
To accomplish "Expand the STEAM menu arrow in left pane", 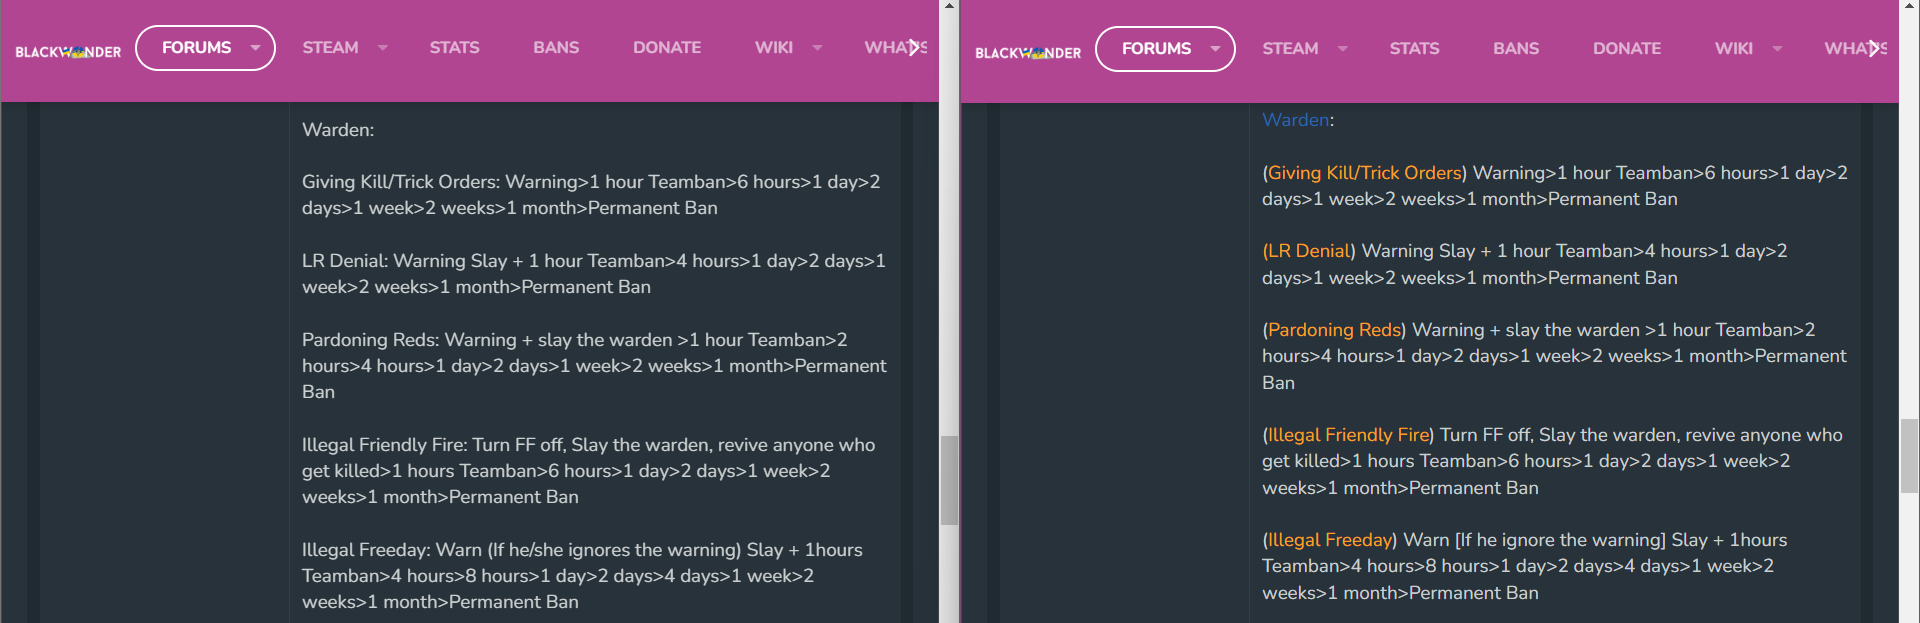I will pyautogui.click(x=382, y=48).
